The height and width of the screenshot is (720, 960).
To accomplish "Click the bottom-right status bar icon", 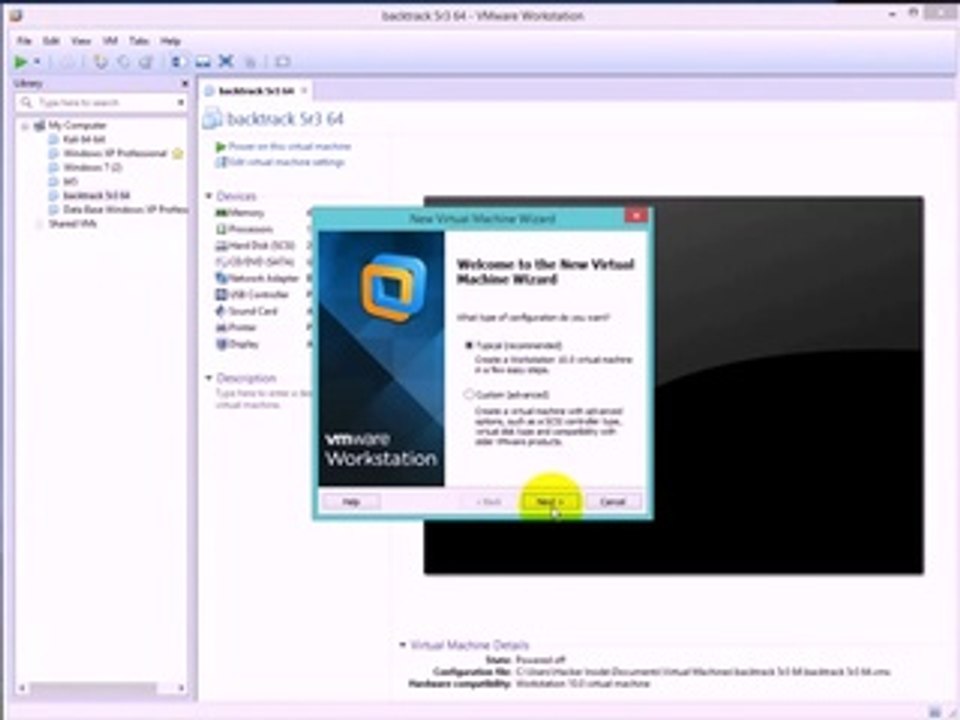I will click(935, 712).
